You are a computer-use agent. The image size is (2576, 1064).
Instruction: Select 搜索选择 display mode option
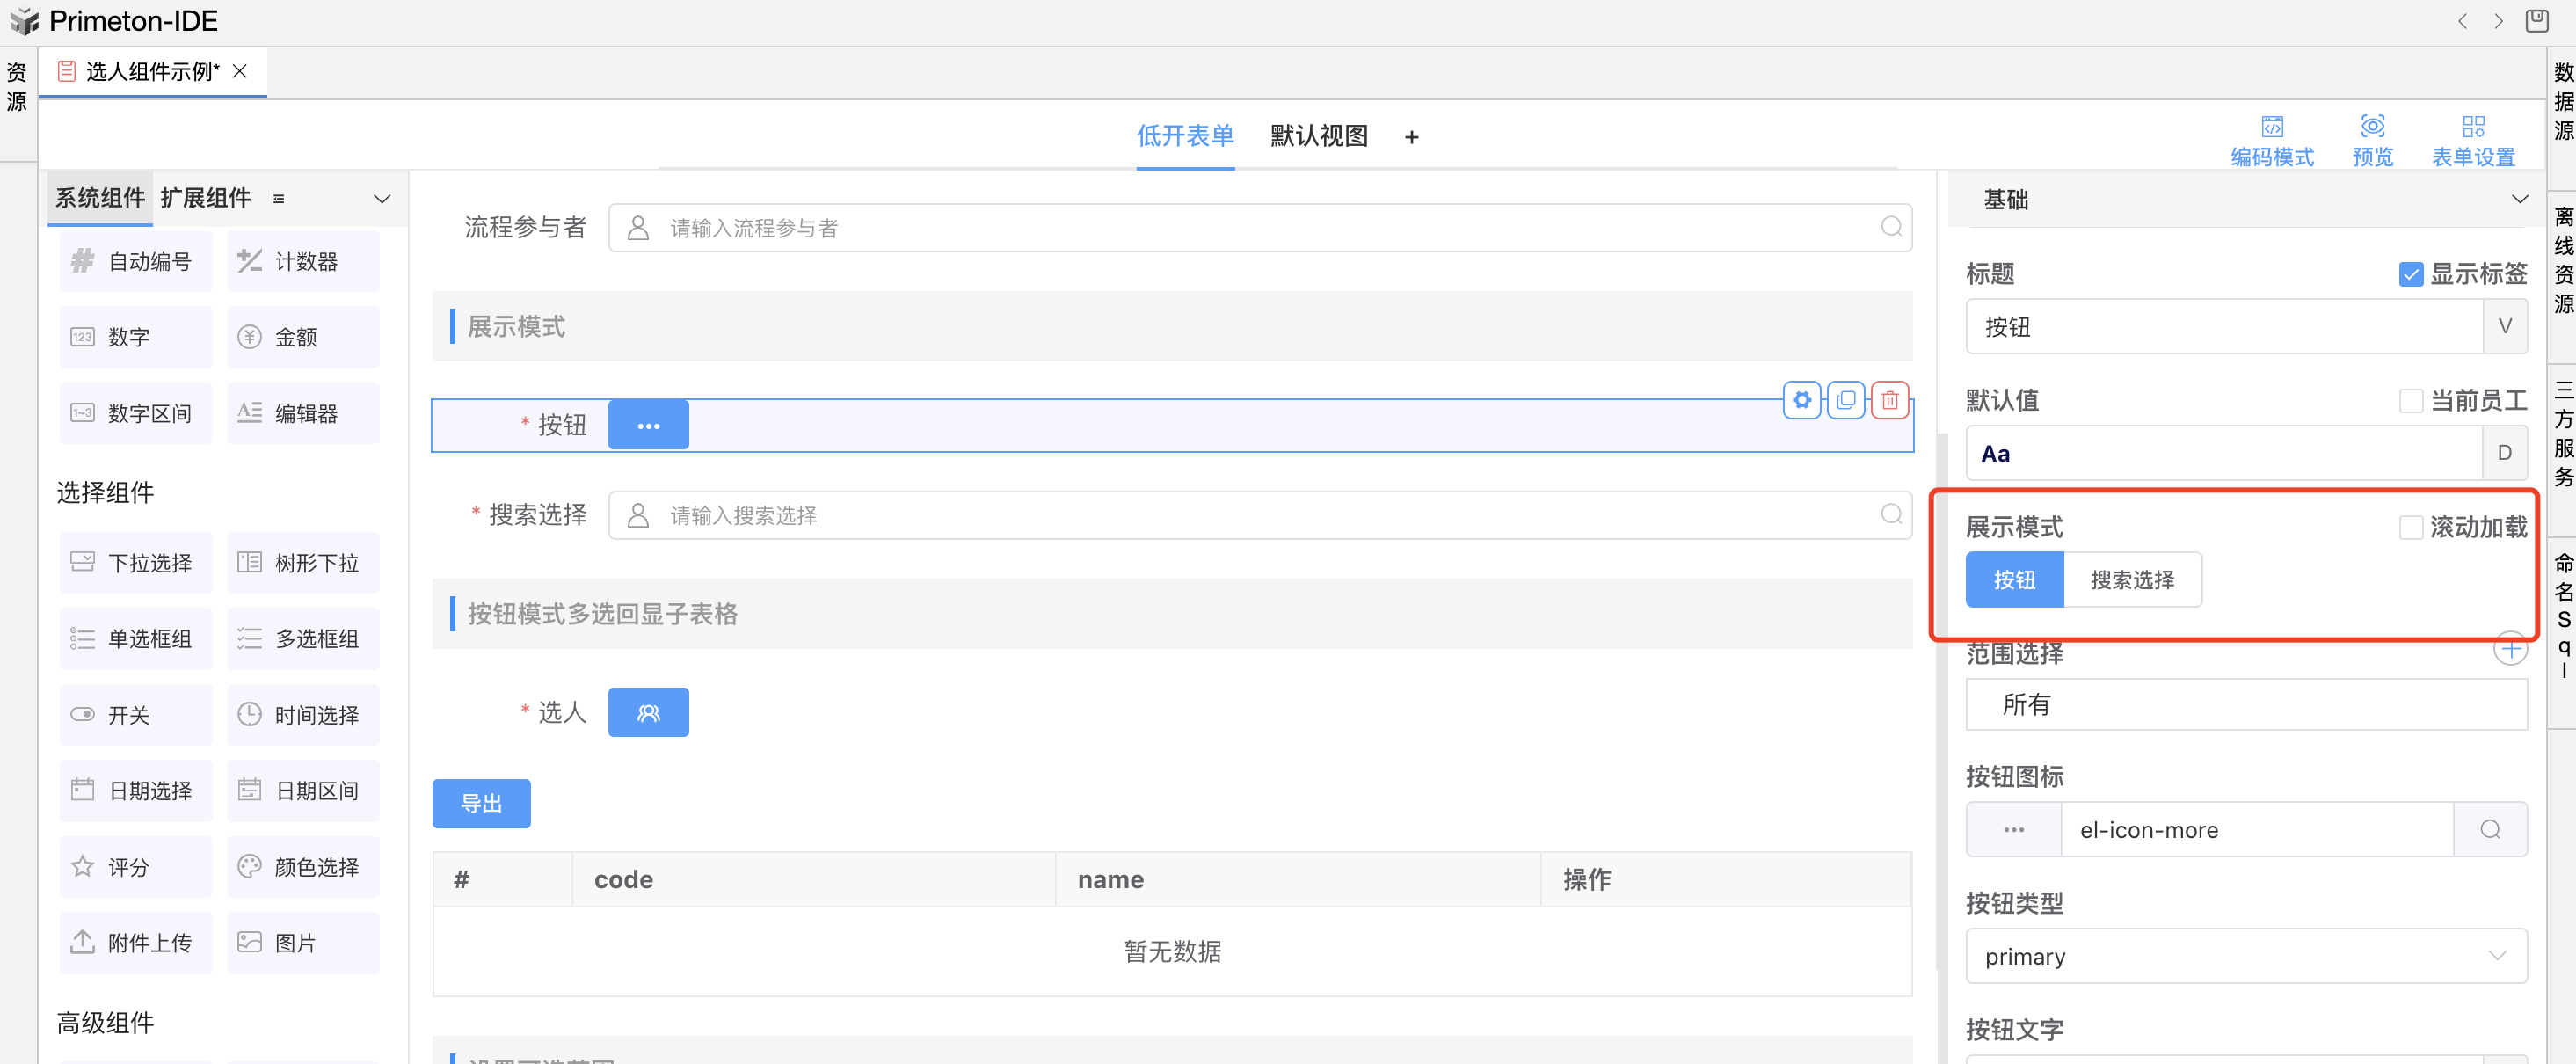point(2131,581)
